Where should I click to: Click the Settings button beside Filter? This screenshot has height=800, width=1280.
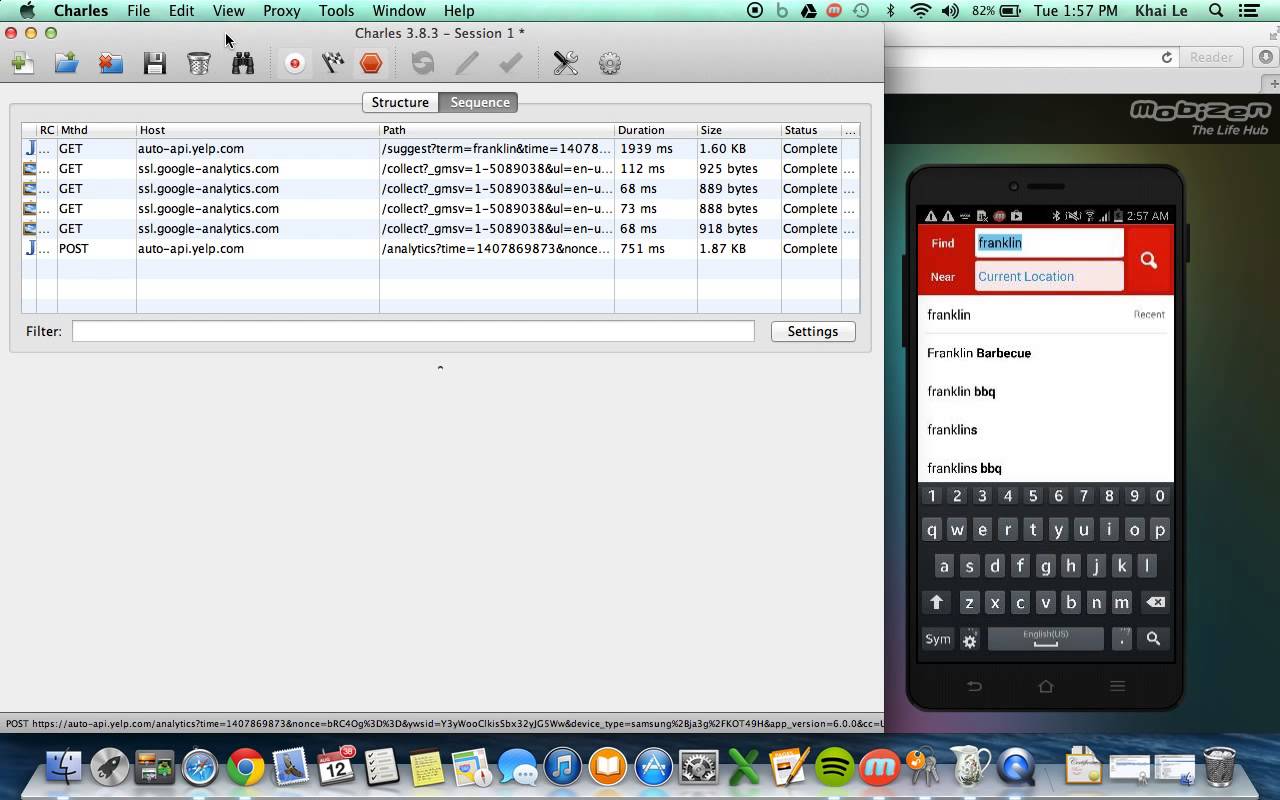tap(813, 331)
